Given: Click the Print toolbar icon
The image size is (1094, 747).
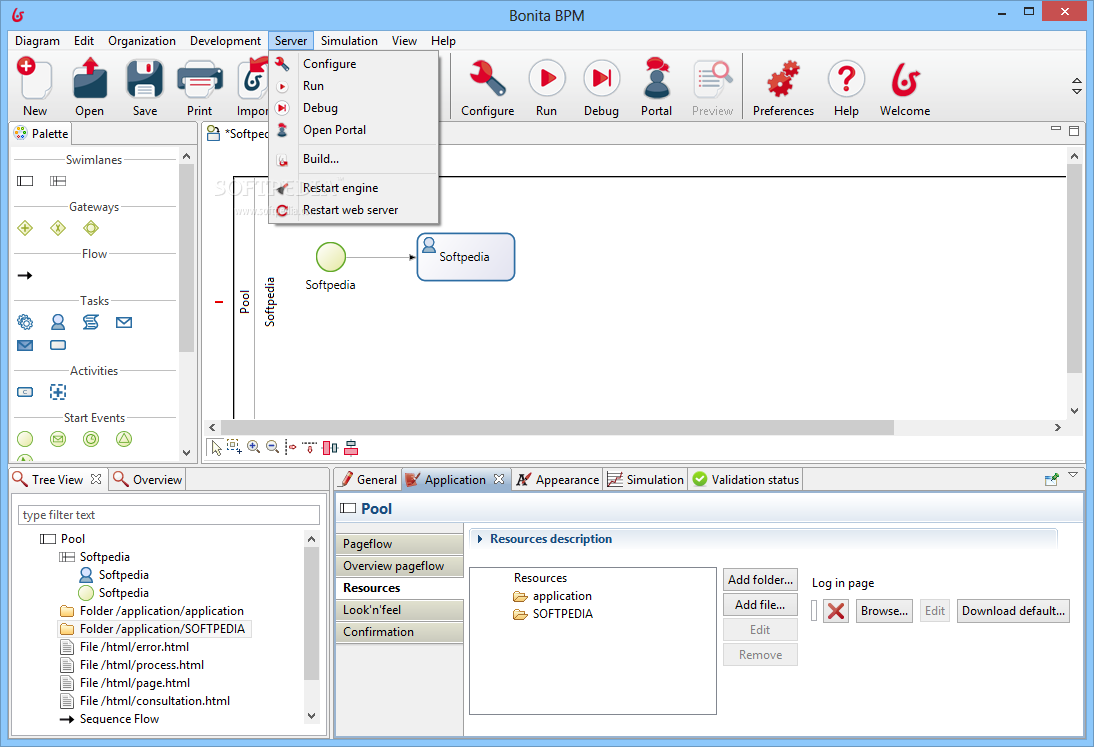Looking at the screenshot, I should tap(200, 86).
